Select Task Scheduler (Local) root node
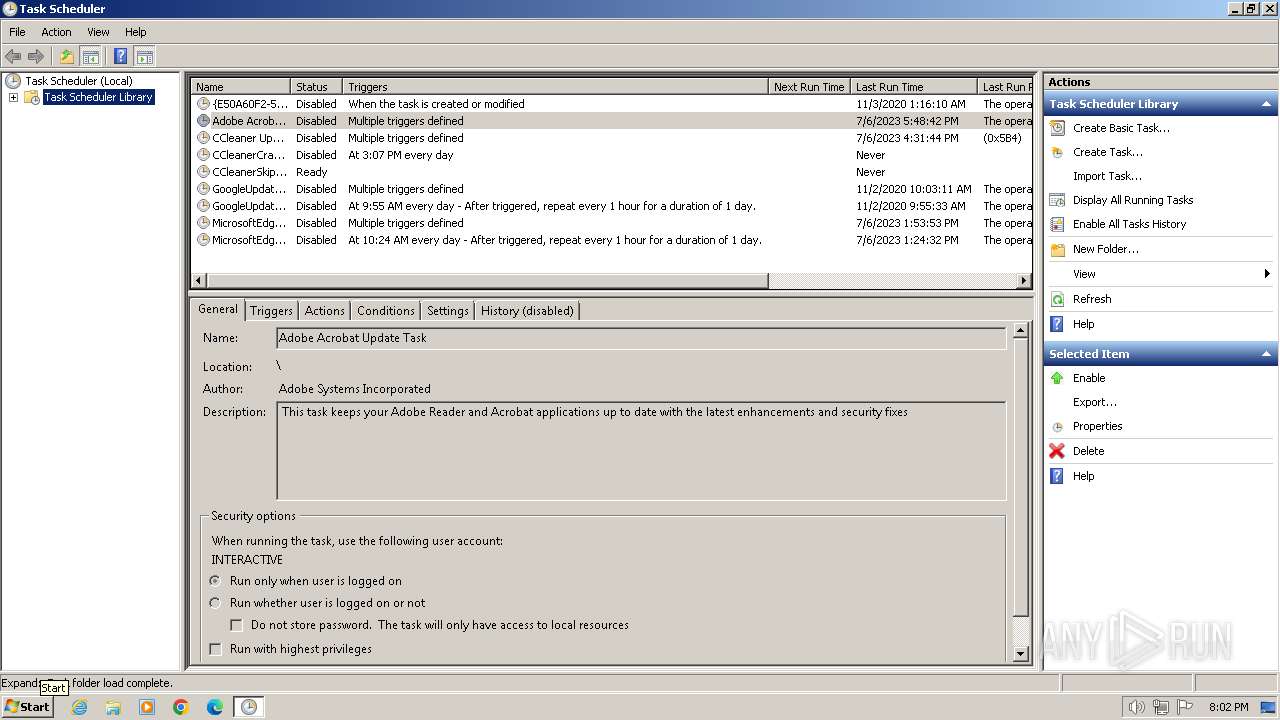The image size is (1280, 720). click(78, 81)
